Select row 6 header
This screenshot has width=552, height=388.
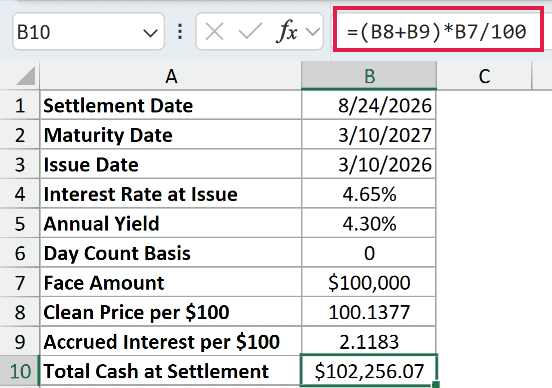(x=20, y=253)
